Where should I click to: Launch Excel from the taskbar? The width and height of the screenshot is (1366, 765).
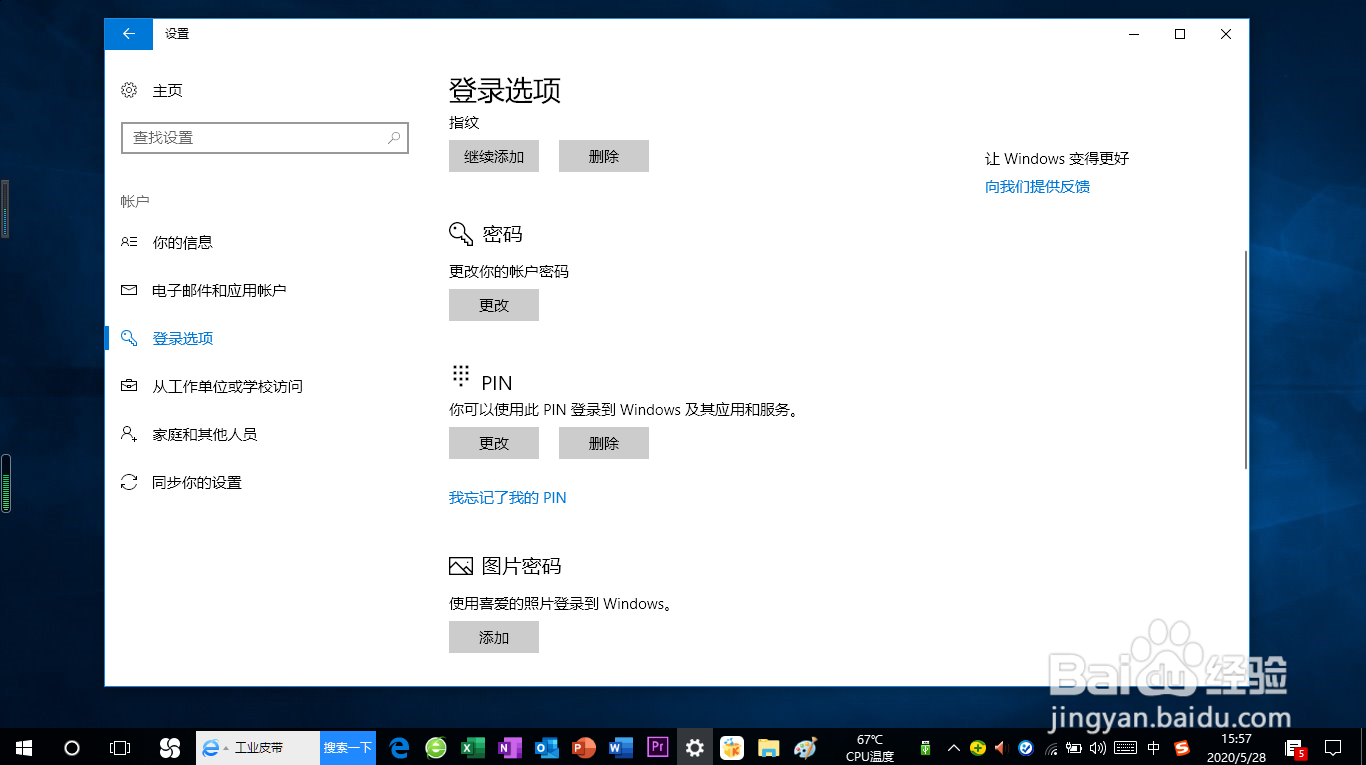pyautogui.click(x=472, y=747)
